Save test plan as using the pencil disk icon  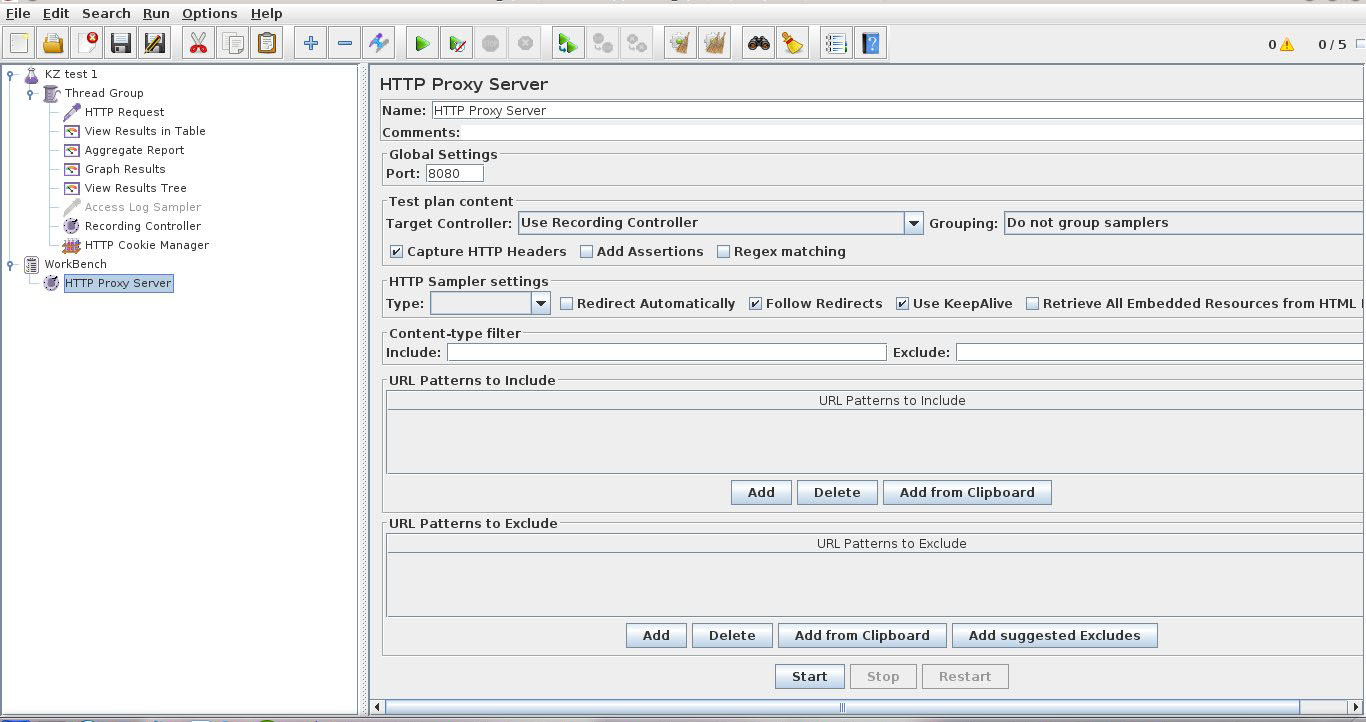pos(155,43)
